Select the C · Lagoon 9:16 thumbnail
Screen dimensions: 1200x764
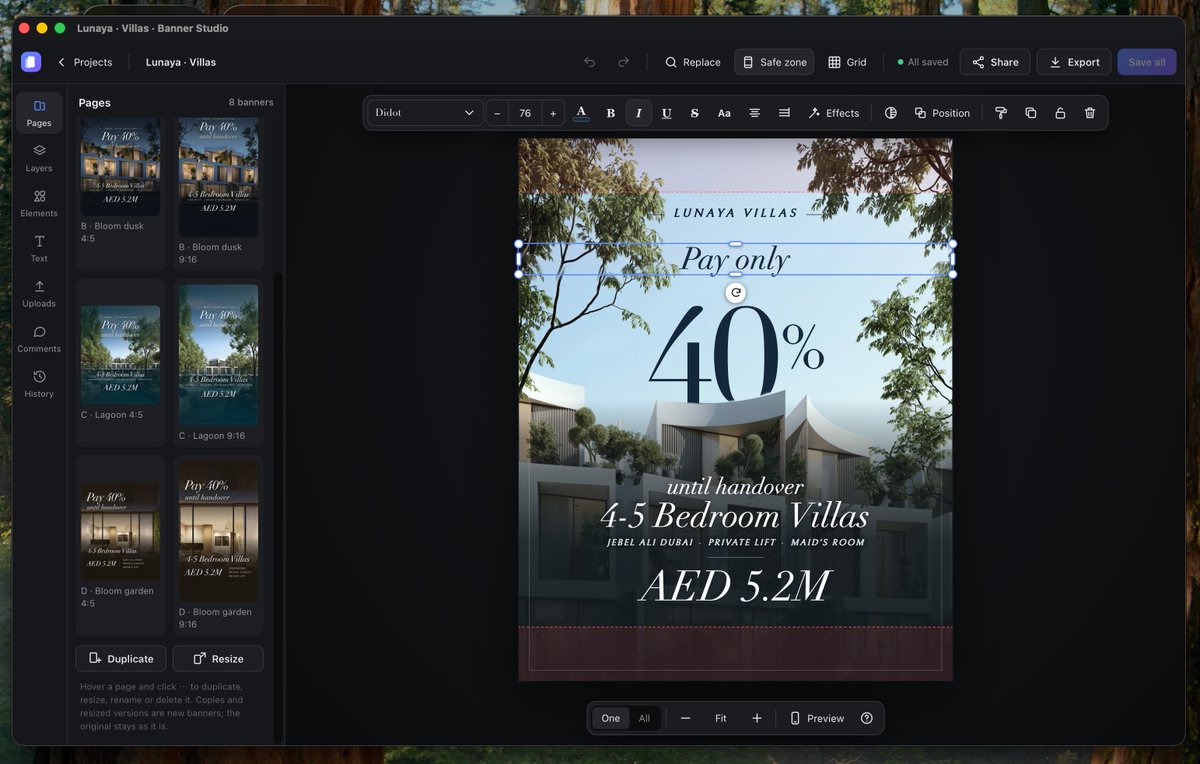[x=218, y=354]
